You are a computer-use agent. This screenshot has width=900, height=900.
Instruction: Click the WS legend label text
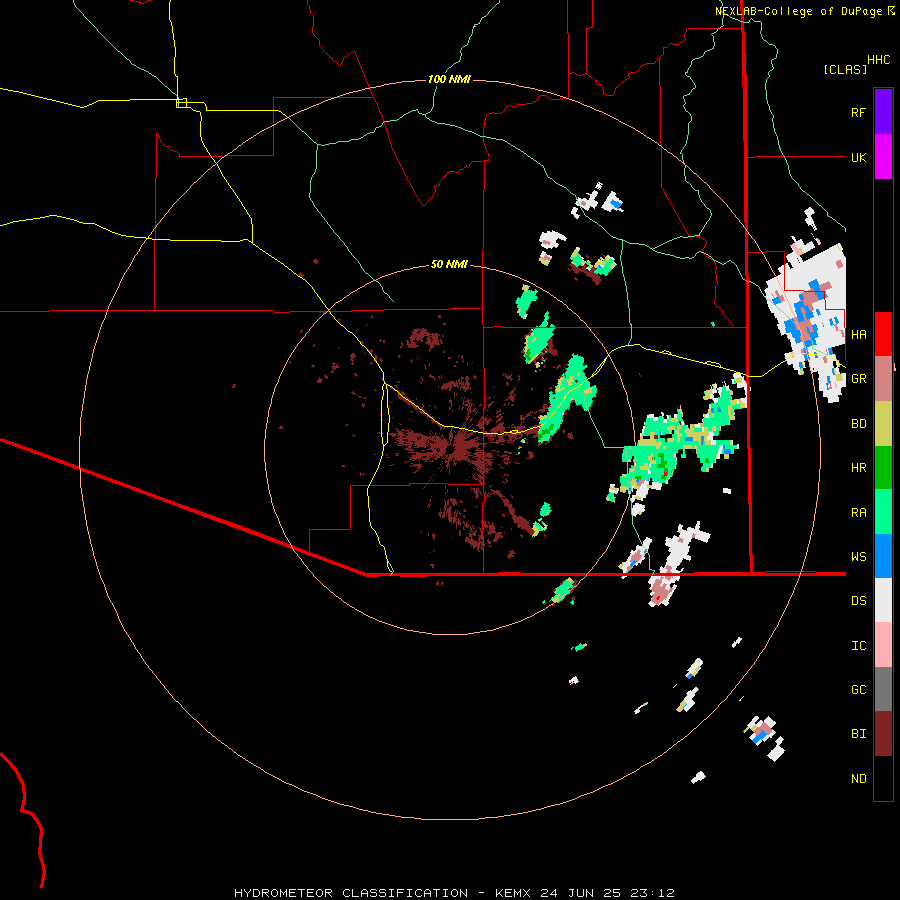[x=858, y=556]
